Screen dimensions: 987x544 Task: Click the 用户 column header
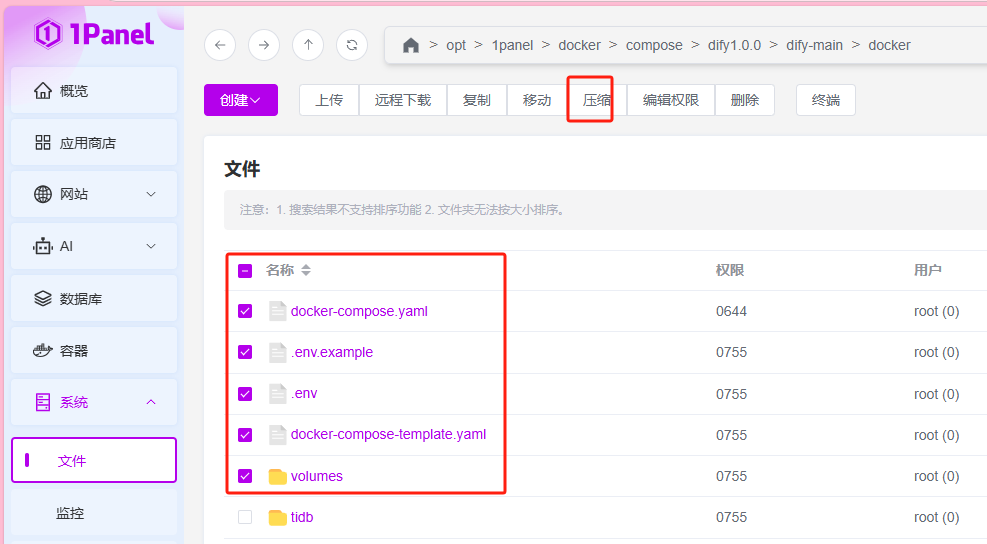928,270
